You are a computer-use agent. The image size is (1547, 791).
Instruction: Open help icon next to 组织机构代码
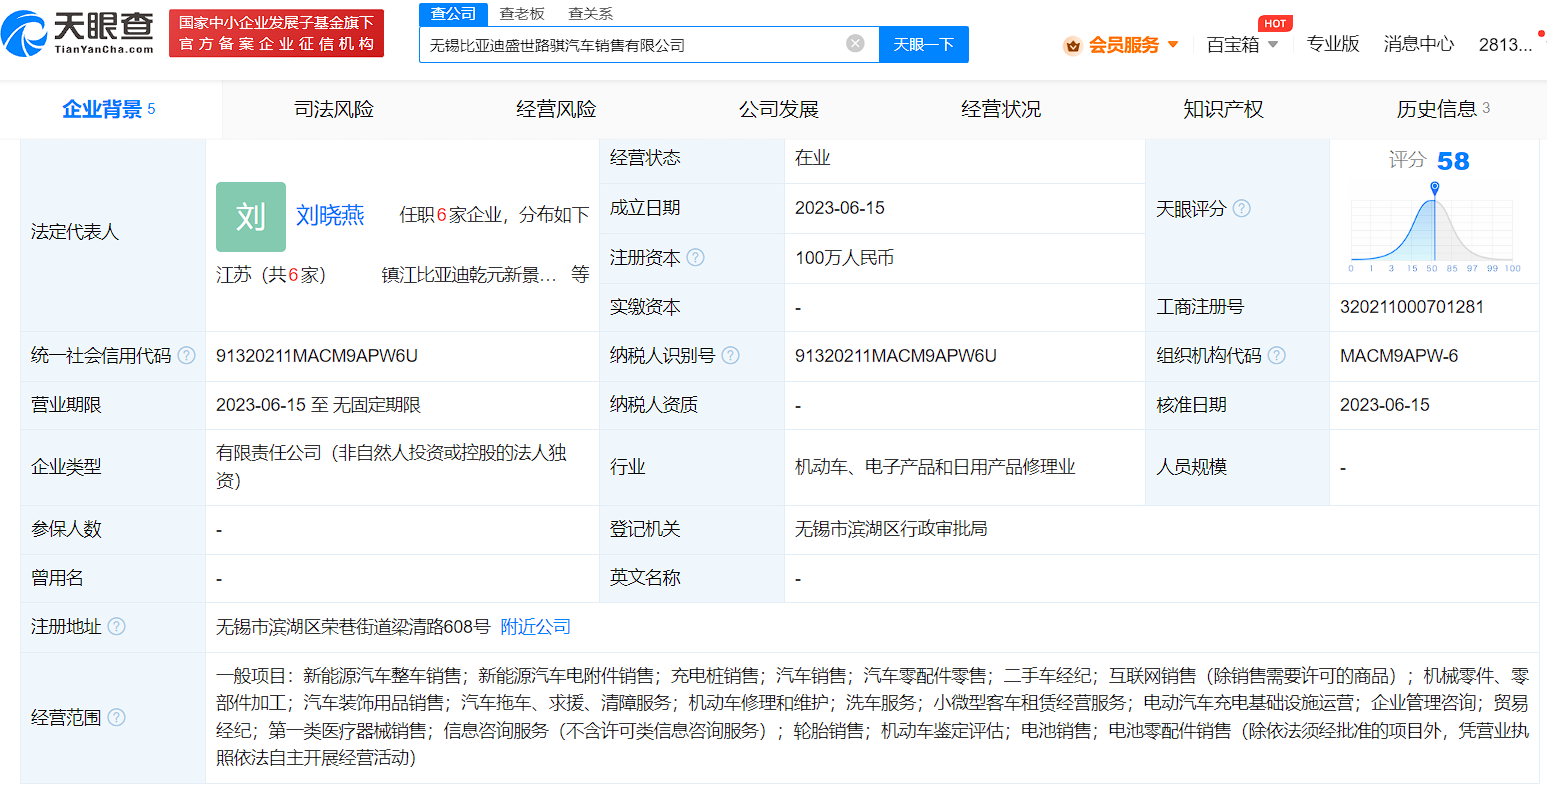1276,355
